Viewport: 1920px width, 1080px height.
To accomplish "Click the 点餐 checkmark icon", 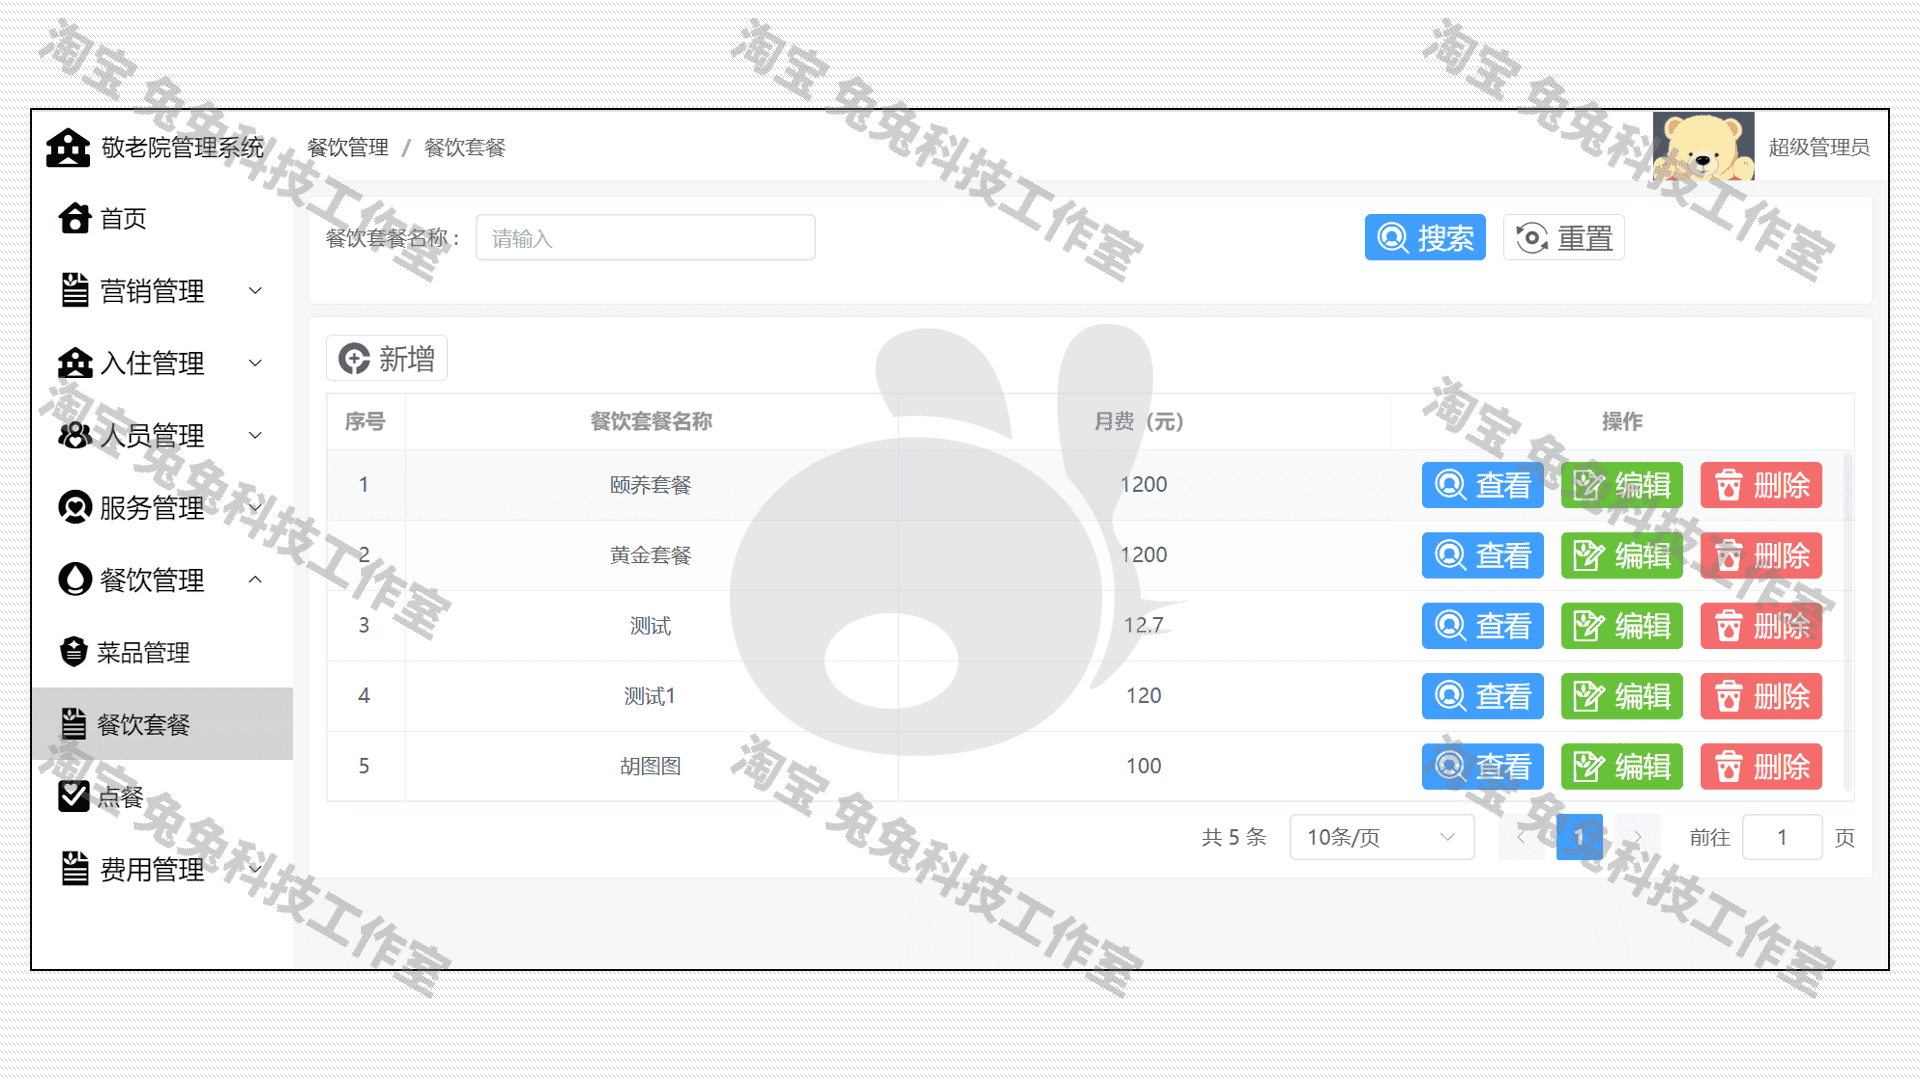I will coord(74,796).
